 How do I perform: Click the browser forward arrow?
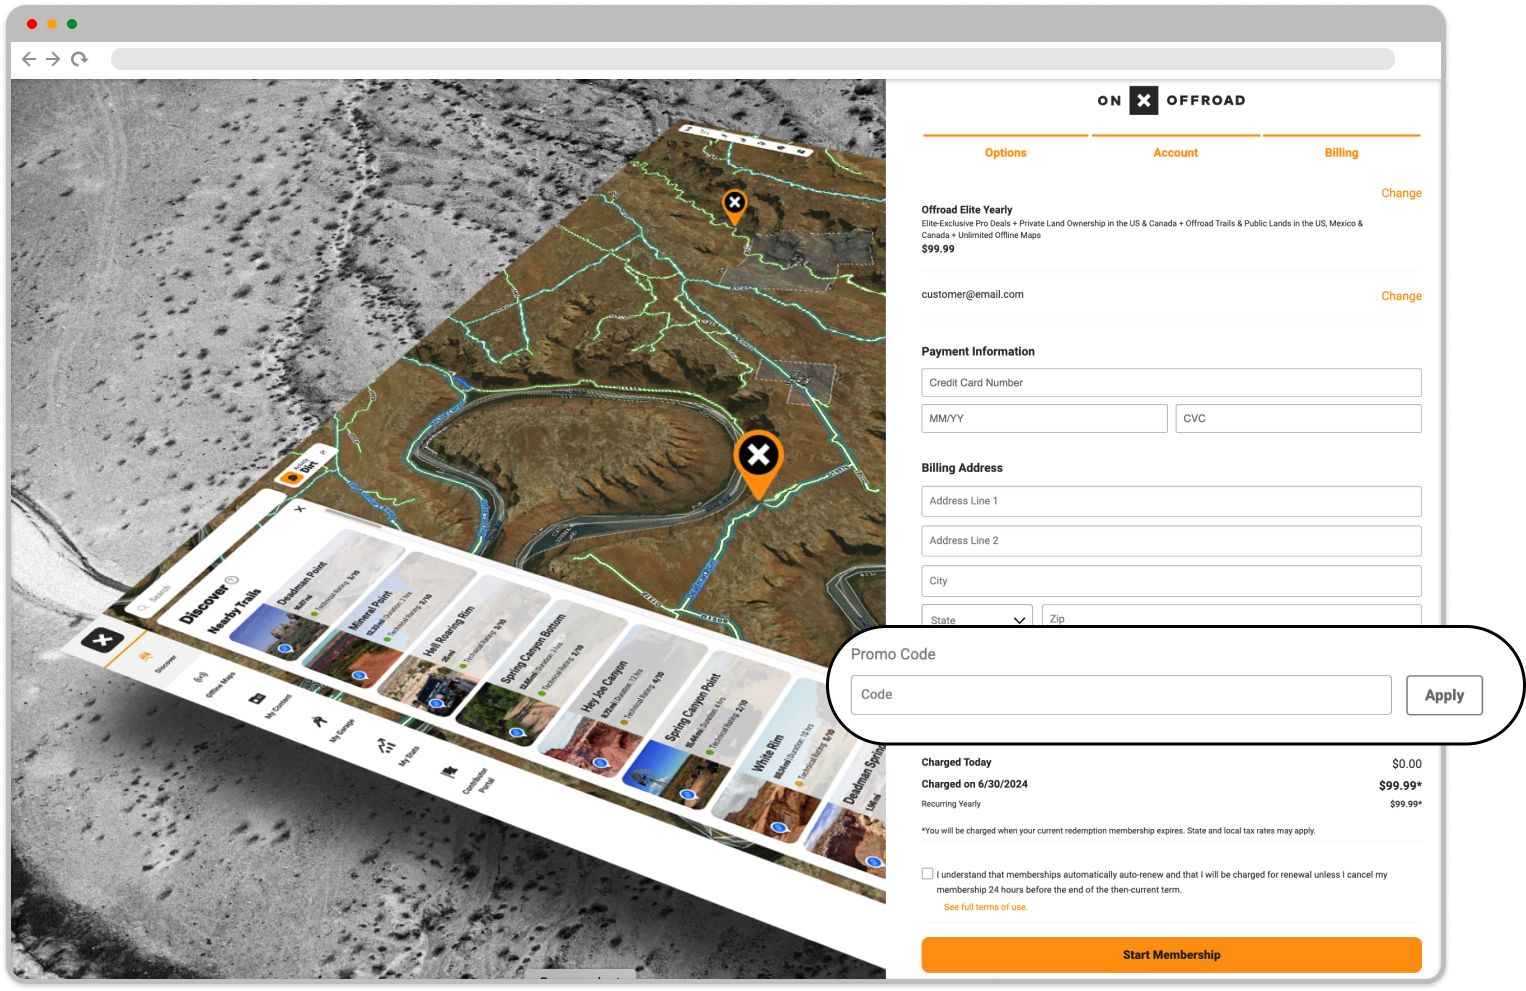[x=53, y=59]
